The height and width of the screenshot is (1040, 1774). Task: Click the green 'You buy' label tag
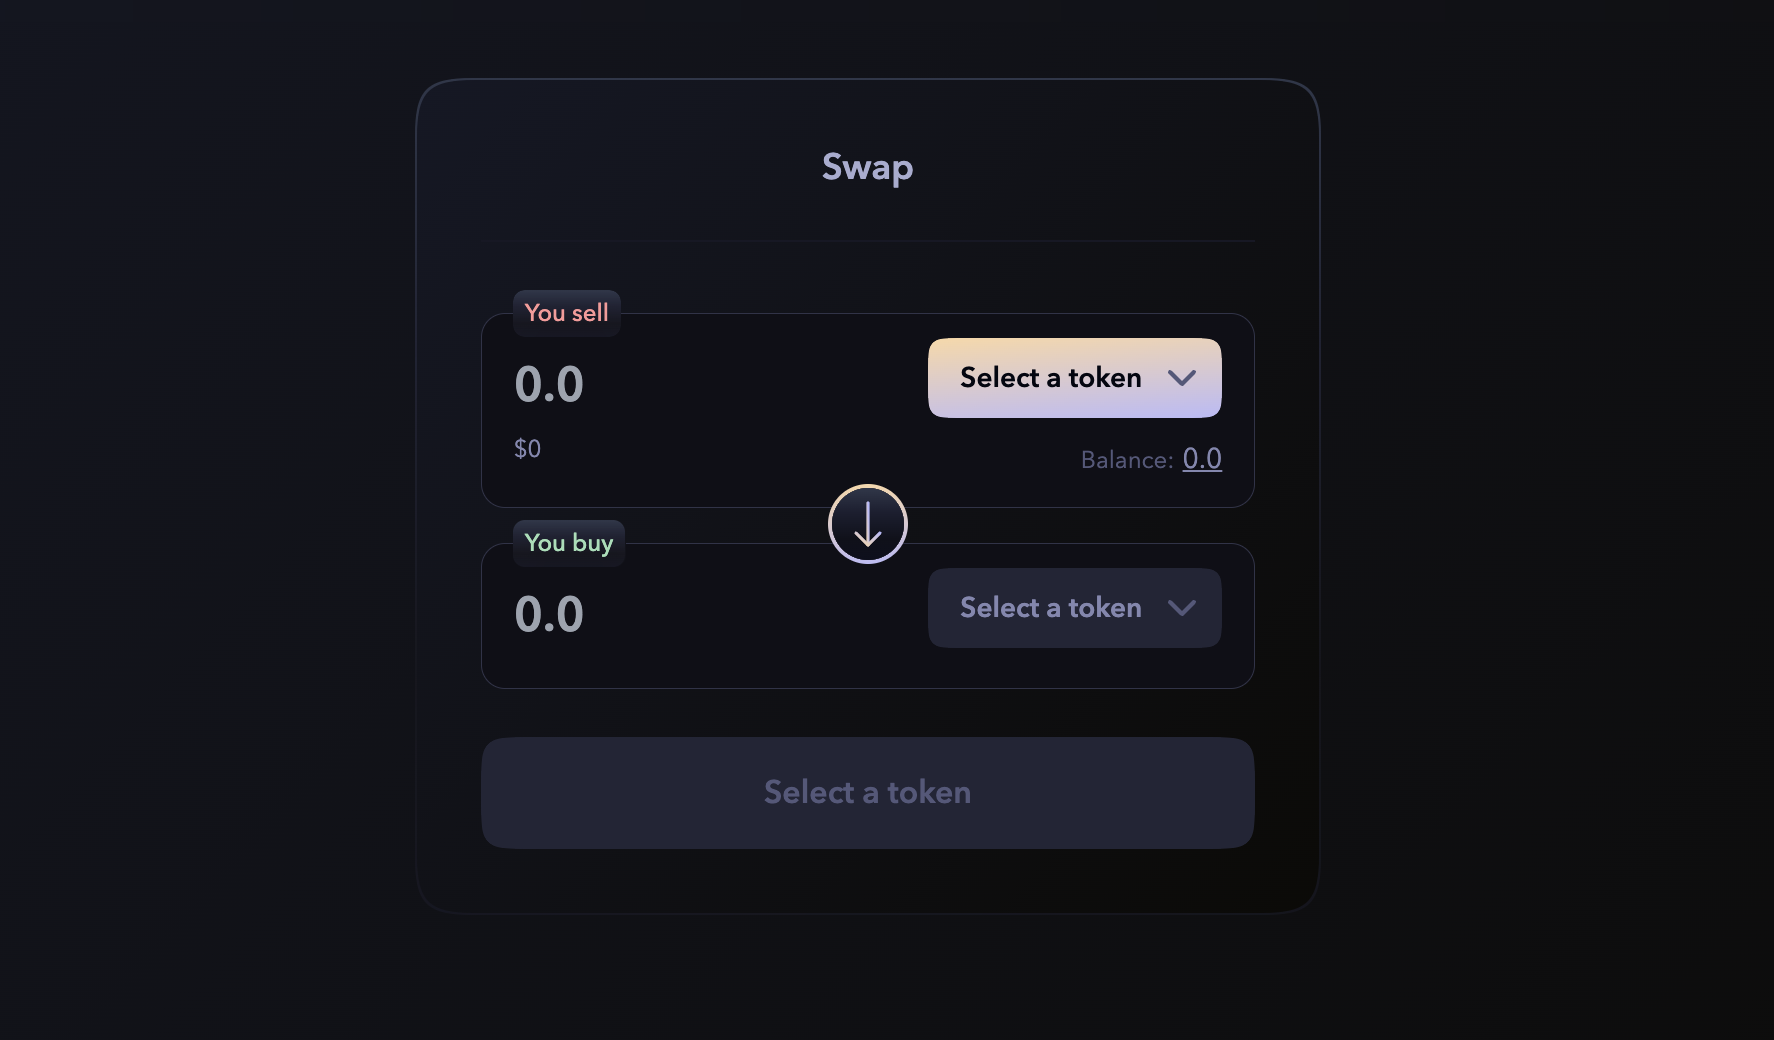[568, 543]
